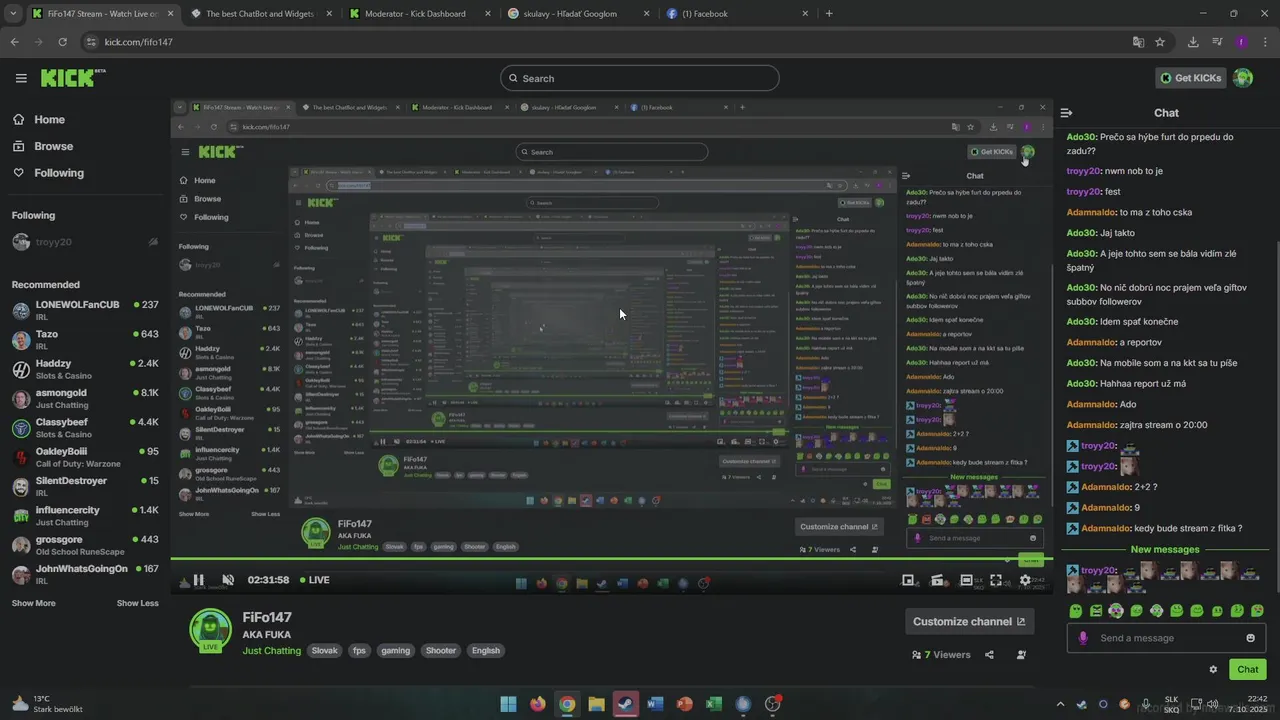Viewport: 1280px width, 720px height.
Task: Share the channel using the share icon
Action: tap(989, 655)
